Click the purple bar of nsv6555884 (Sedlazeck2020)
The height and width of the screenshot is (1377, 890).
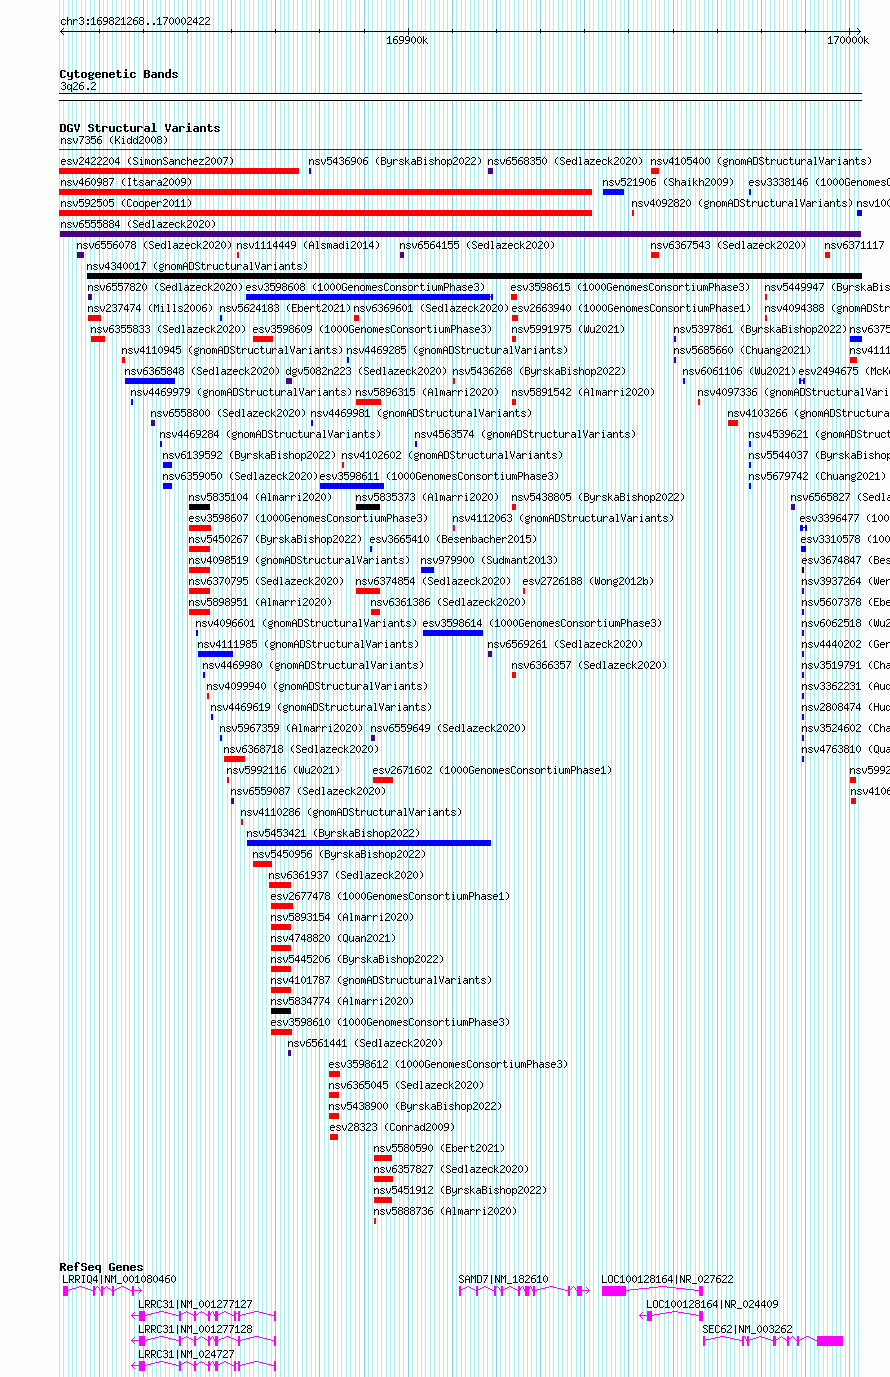click(x=460, y=234)
